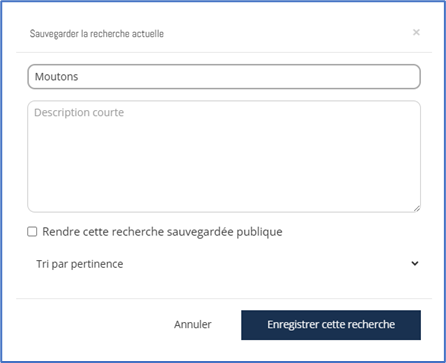
Task: Cancel with the 'Annuler' button
Action: click(x=193, y=324)
